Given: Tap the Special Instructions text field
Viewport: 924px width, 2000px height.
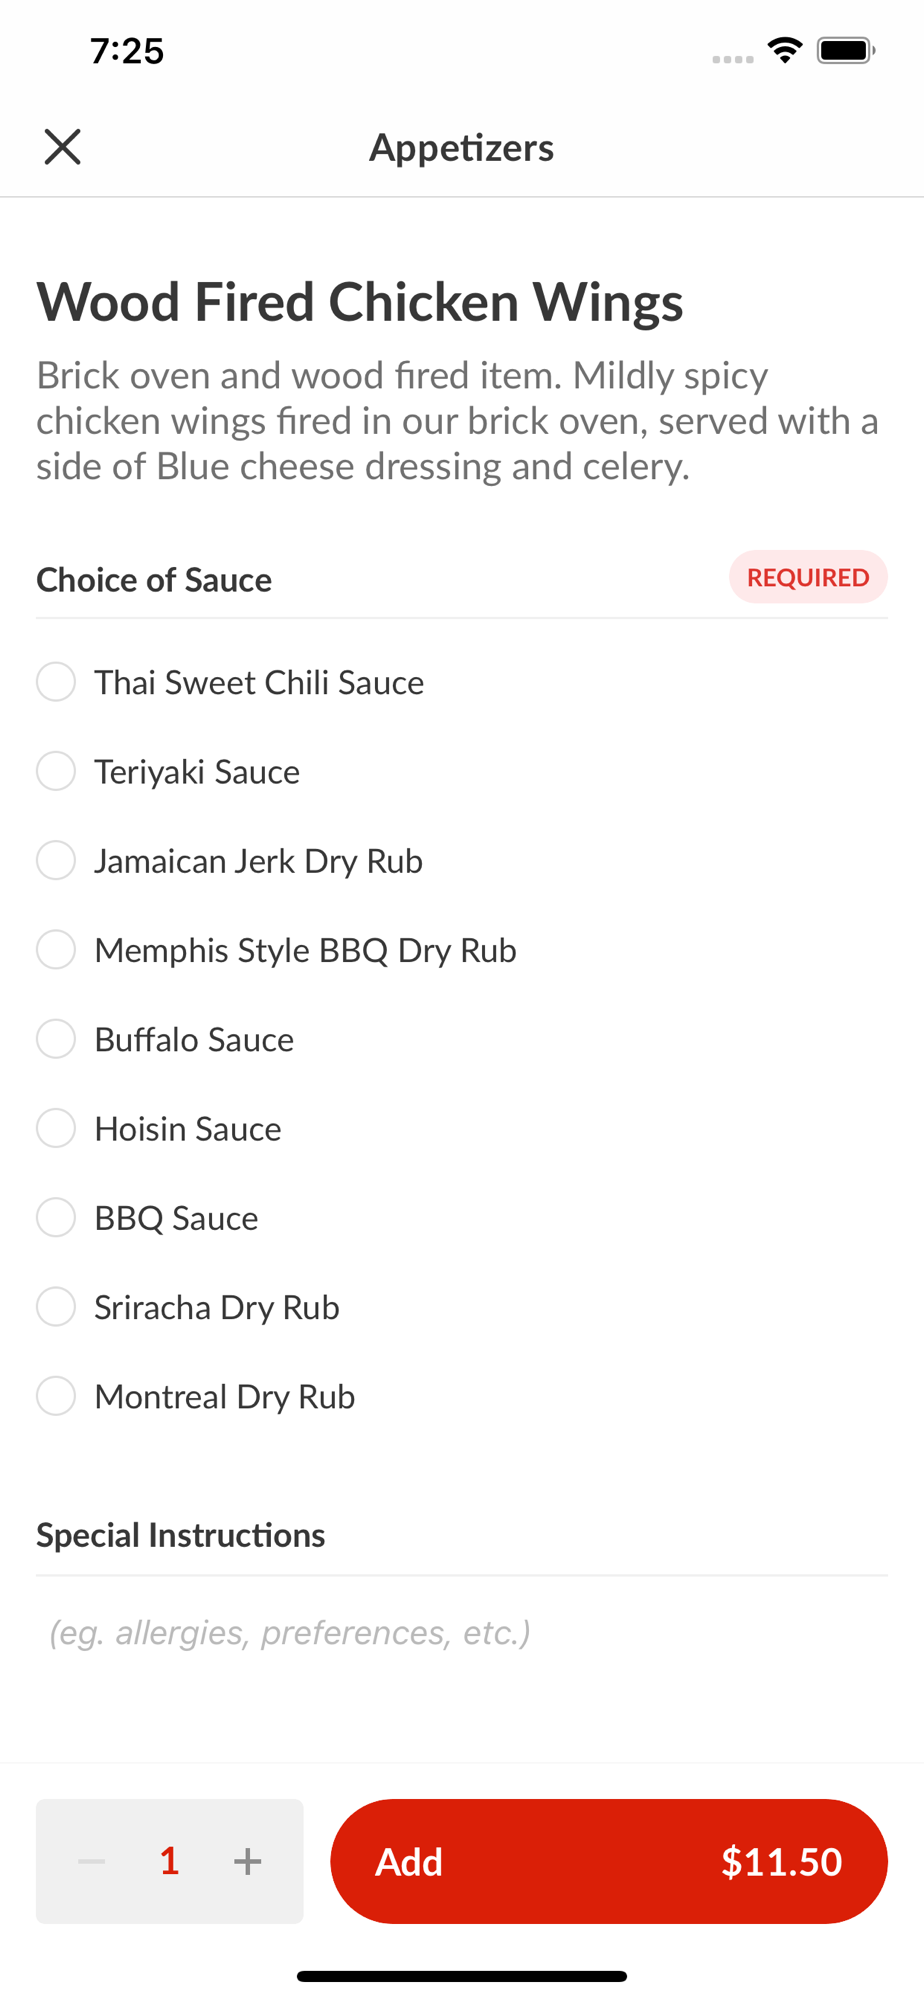Looking at the screenshot, I should tap(460, 1633).
